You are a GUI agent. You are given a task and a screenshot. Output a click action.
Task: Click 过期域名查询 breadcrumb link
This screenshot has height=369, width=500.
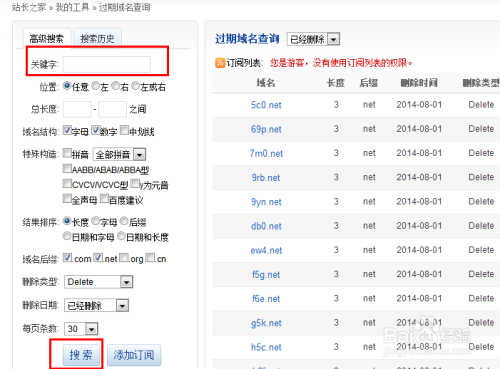124,7
